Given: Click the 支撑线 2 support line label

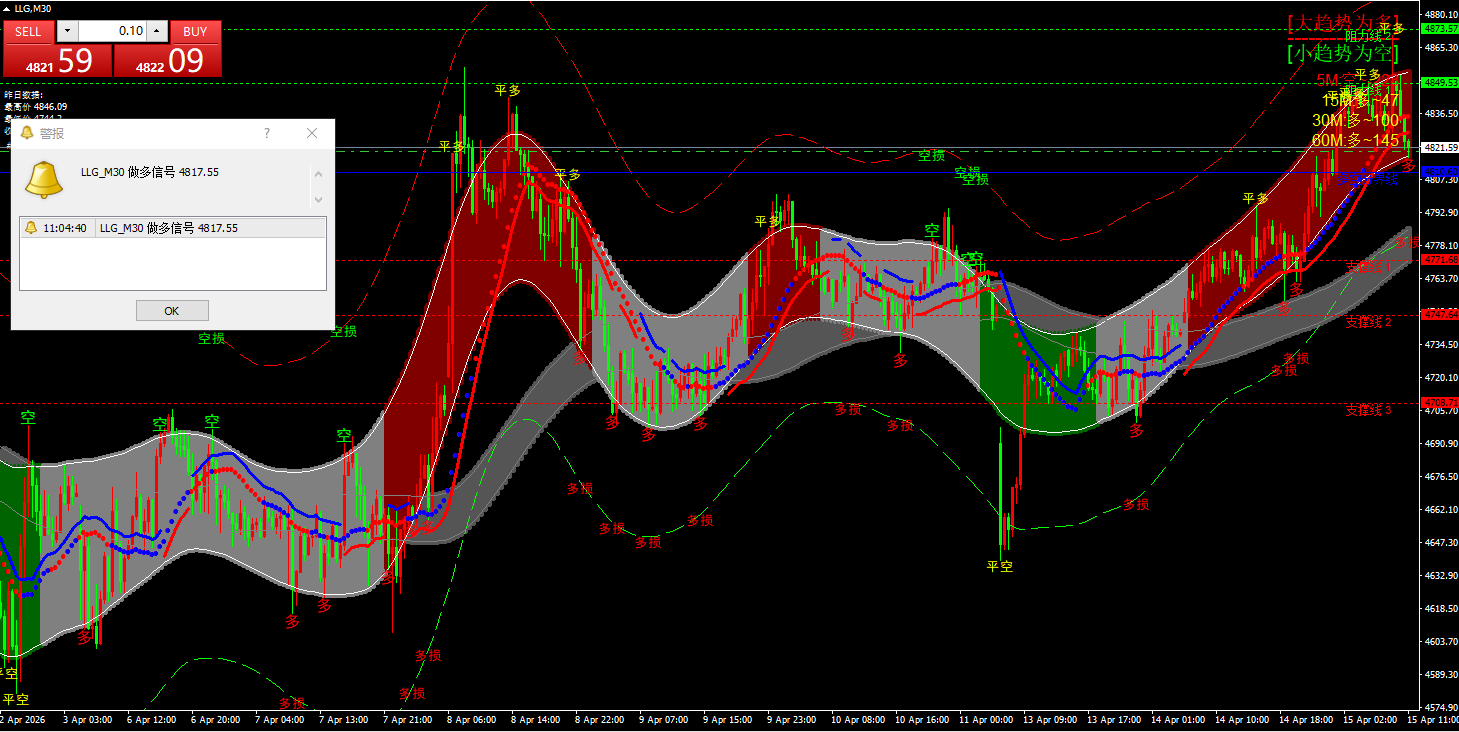Looking at the screenshot, I should coord(1369,322).
